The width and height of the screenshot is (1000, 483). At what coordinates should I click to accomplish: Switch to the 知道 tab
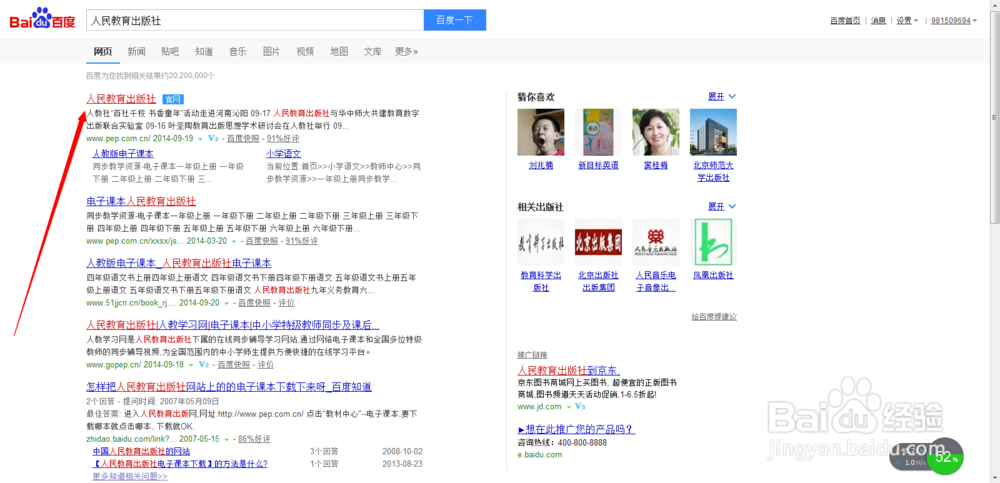pos(204,52)
